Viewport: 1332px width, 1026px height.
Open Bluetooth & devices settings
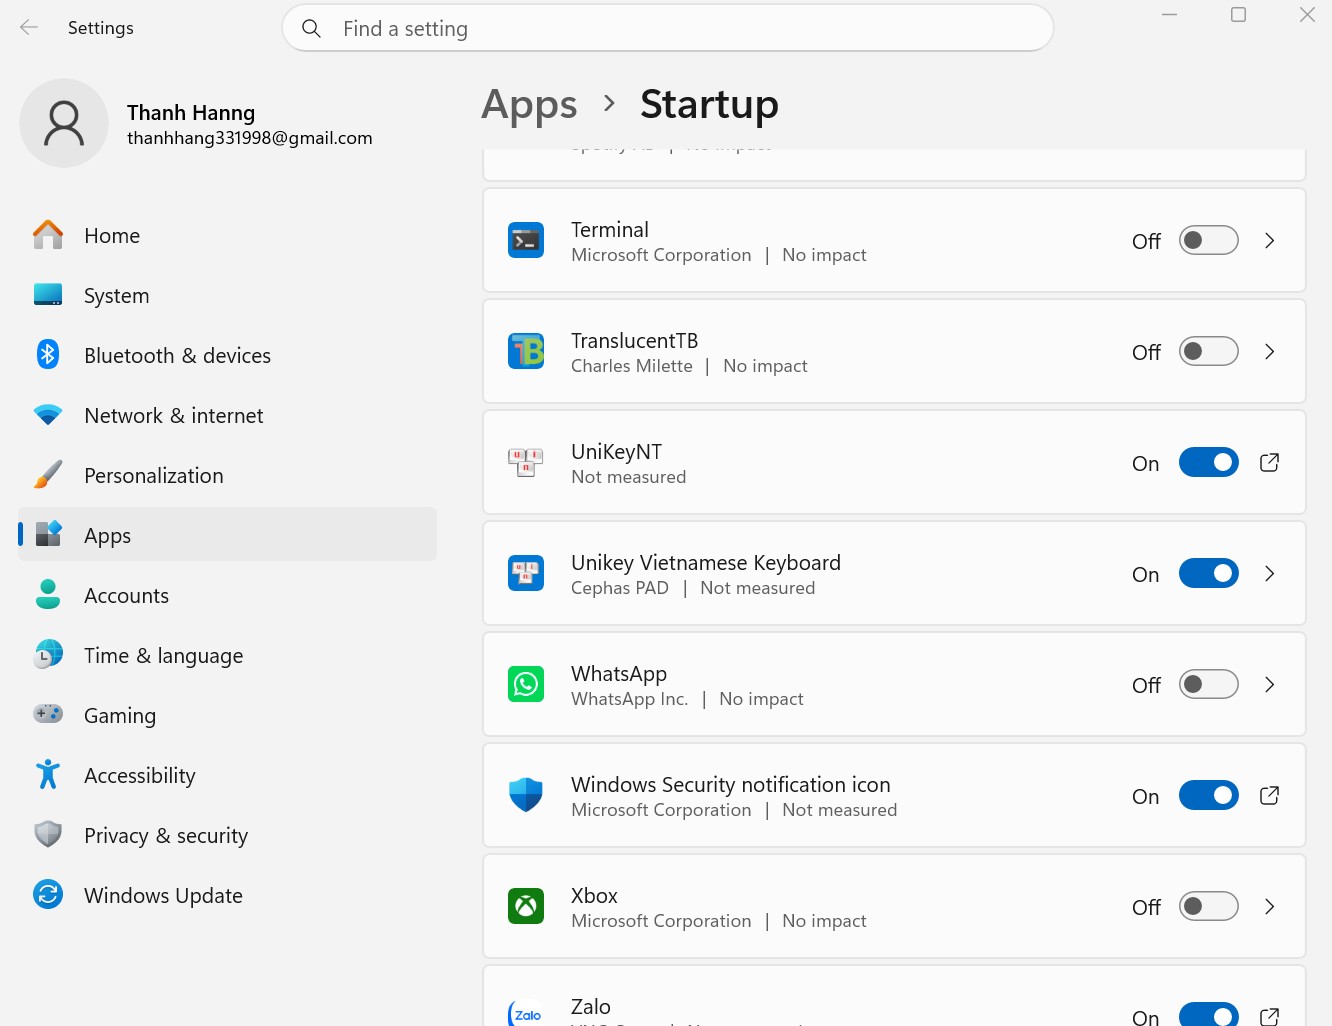click(227, 355)
